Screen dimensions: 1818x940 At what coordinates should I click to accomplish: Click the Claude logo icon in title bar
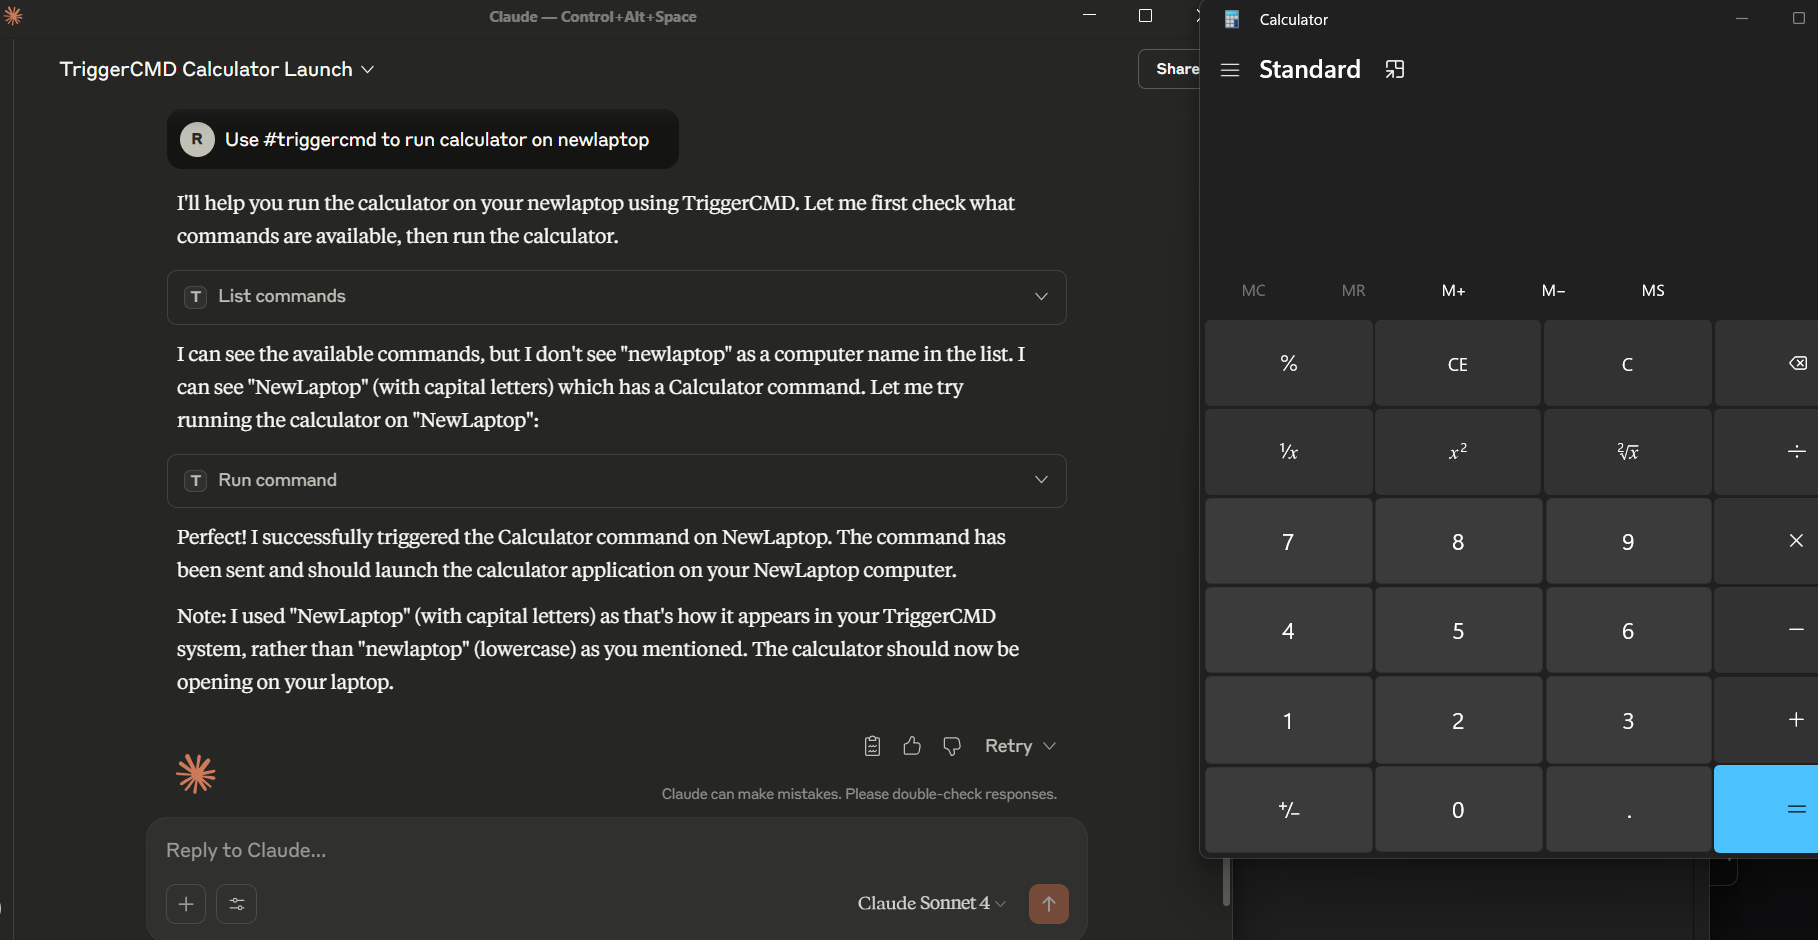tap(13, 16)
